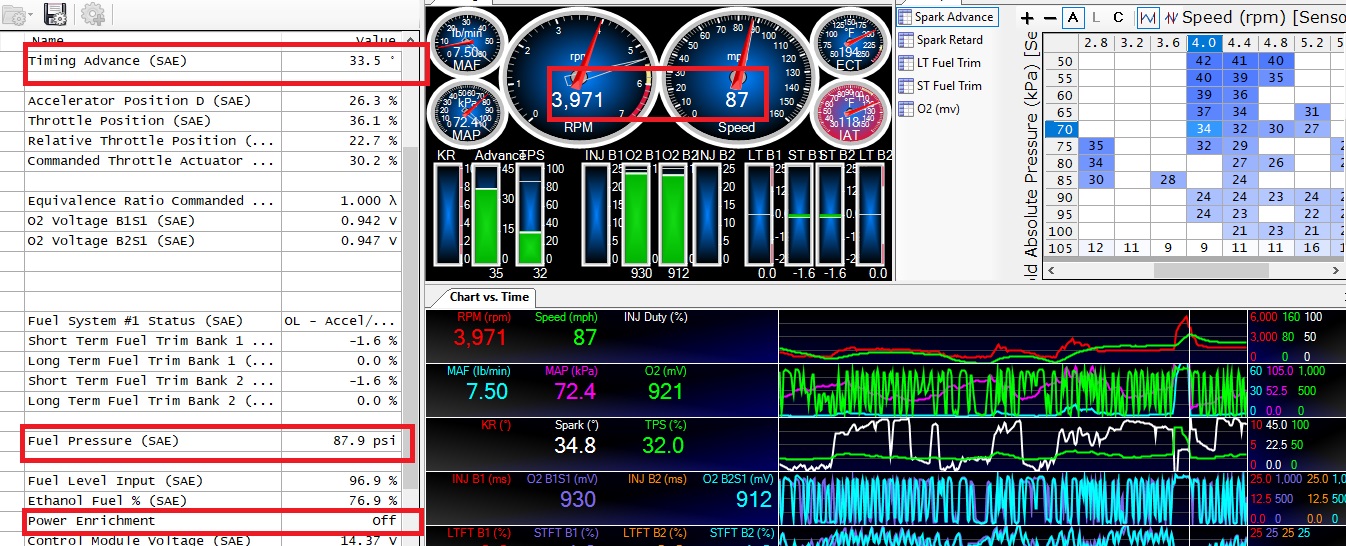Toggle the L display mode button
The height and width of the screenshot is (546, 1346).
(x=1096, y=18)
